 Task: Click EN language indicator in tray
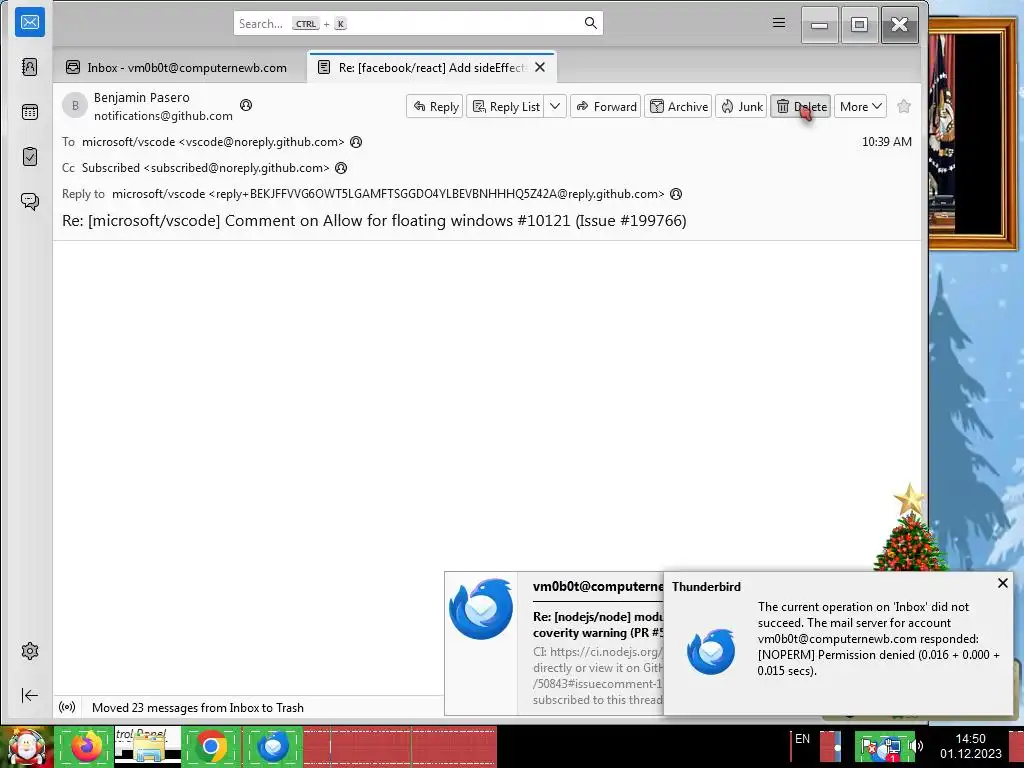coord(802,739)
